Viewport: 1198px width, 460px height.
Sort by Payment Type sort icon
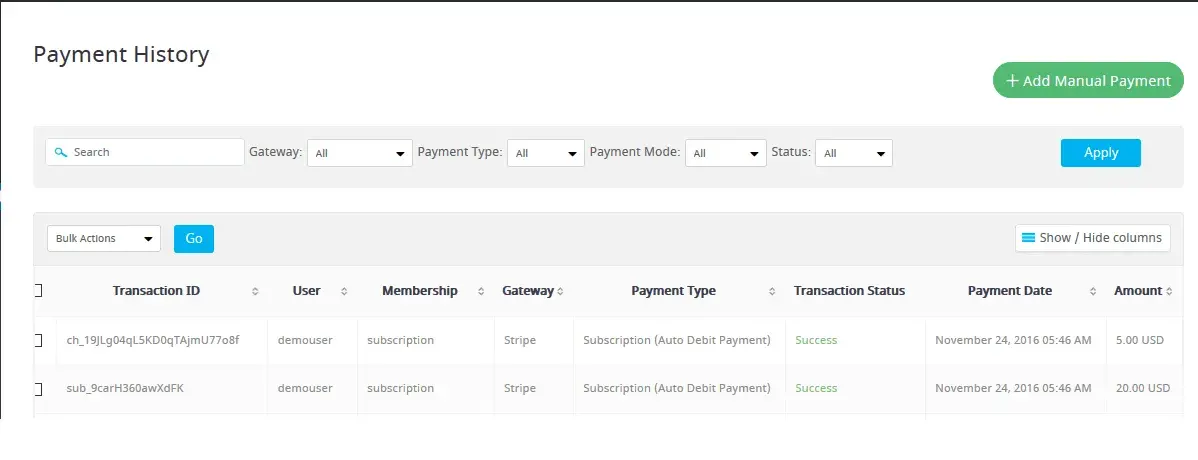tap(772, 291)
